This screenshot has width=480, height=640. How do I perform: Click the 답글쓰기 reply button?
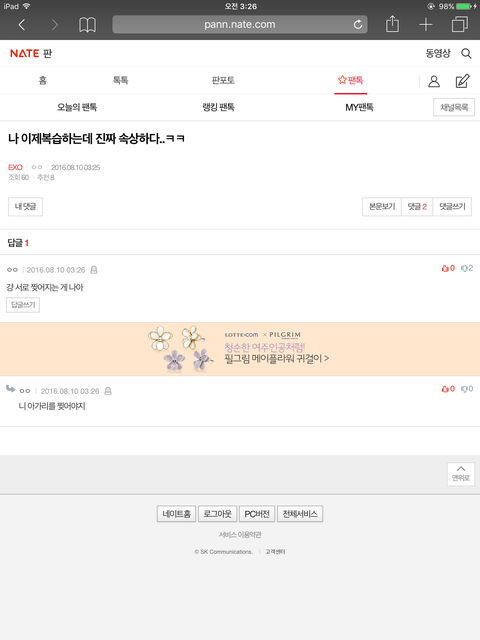tap(23, 305)
